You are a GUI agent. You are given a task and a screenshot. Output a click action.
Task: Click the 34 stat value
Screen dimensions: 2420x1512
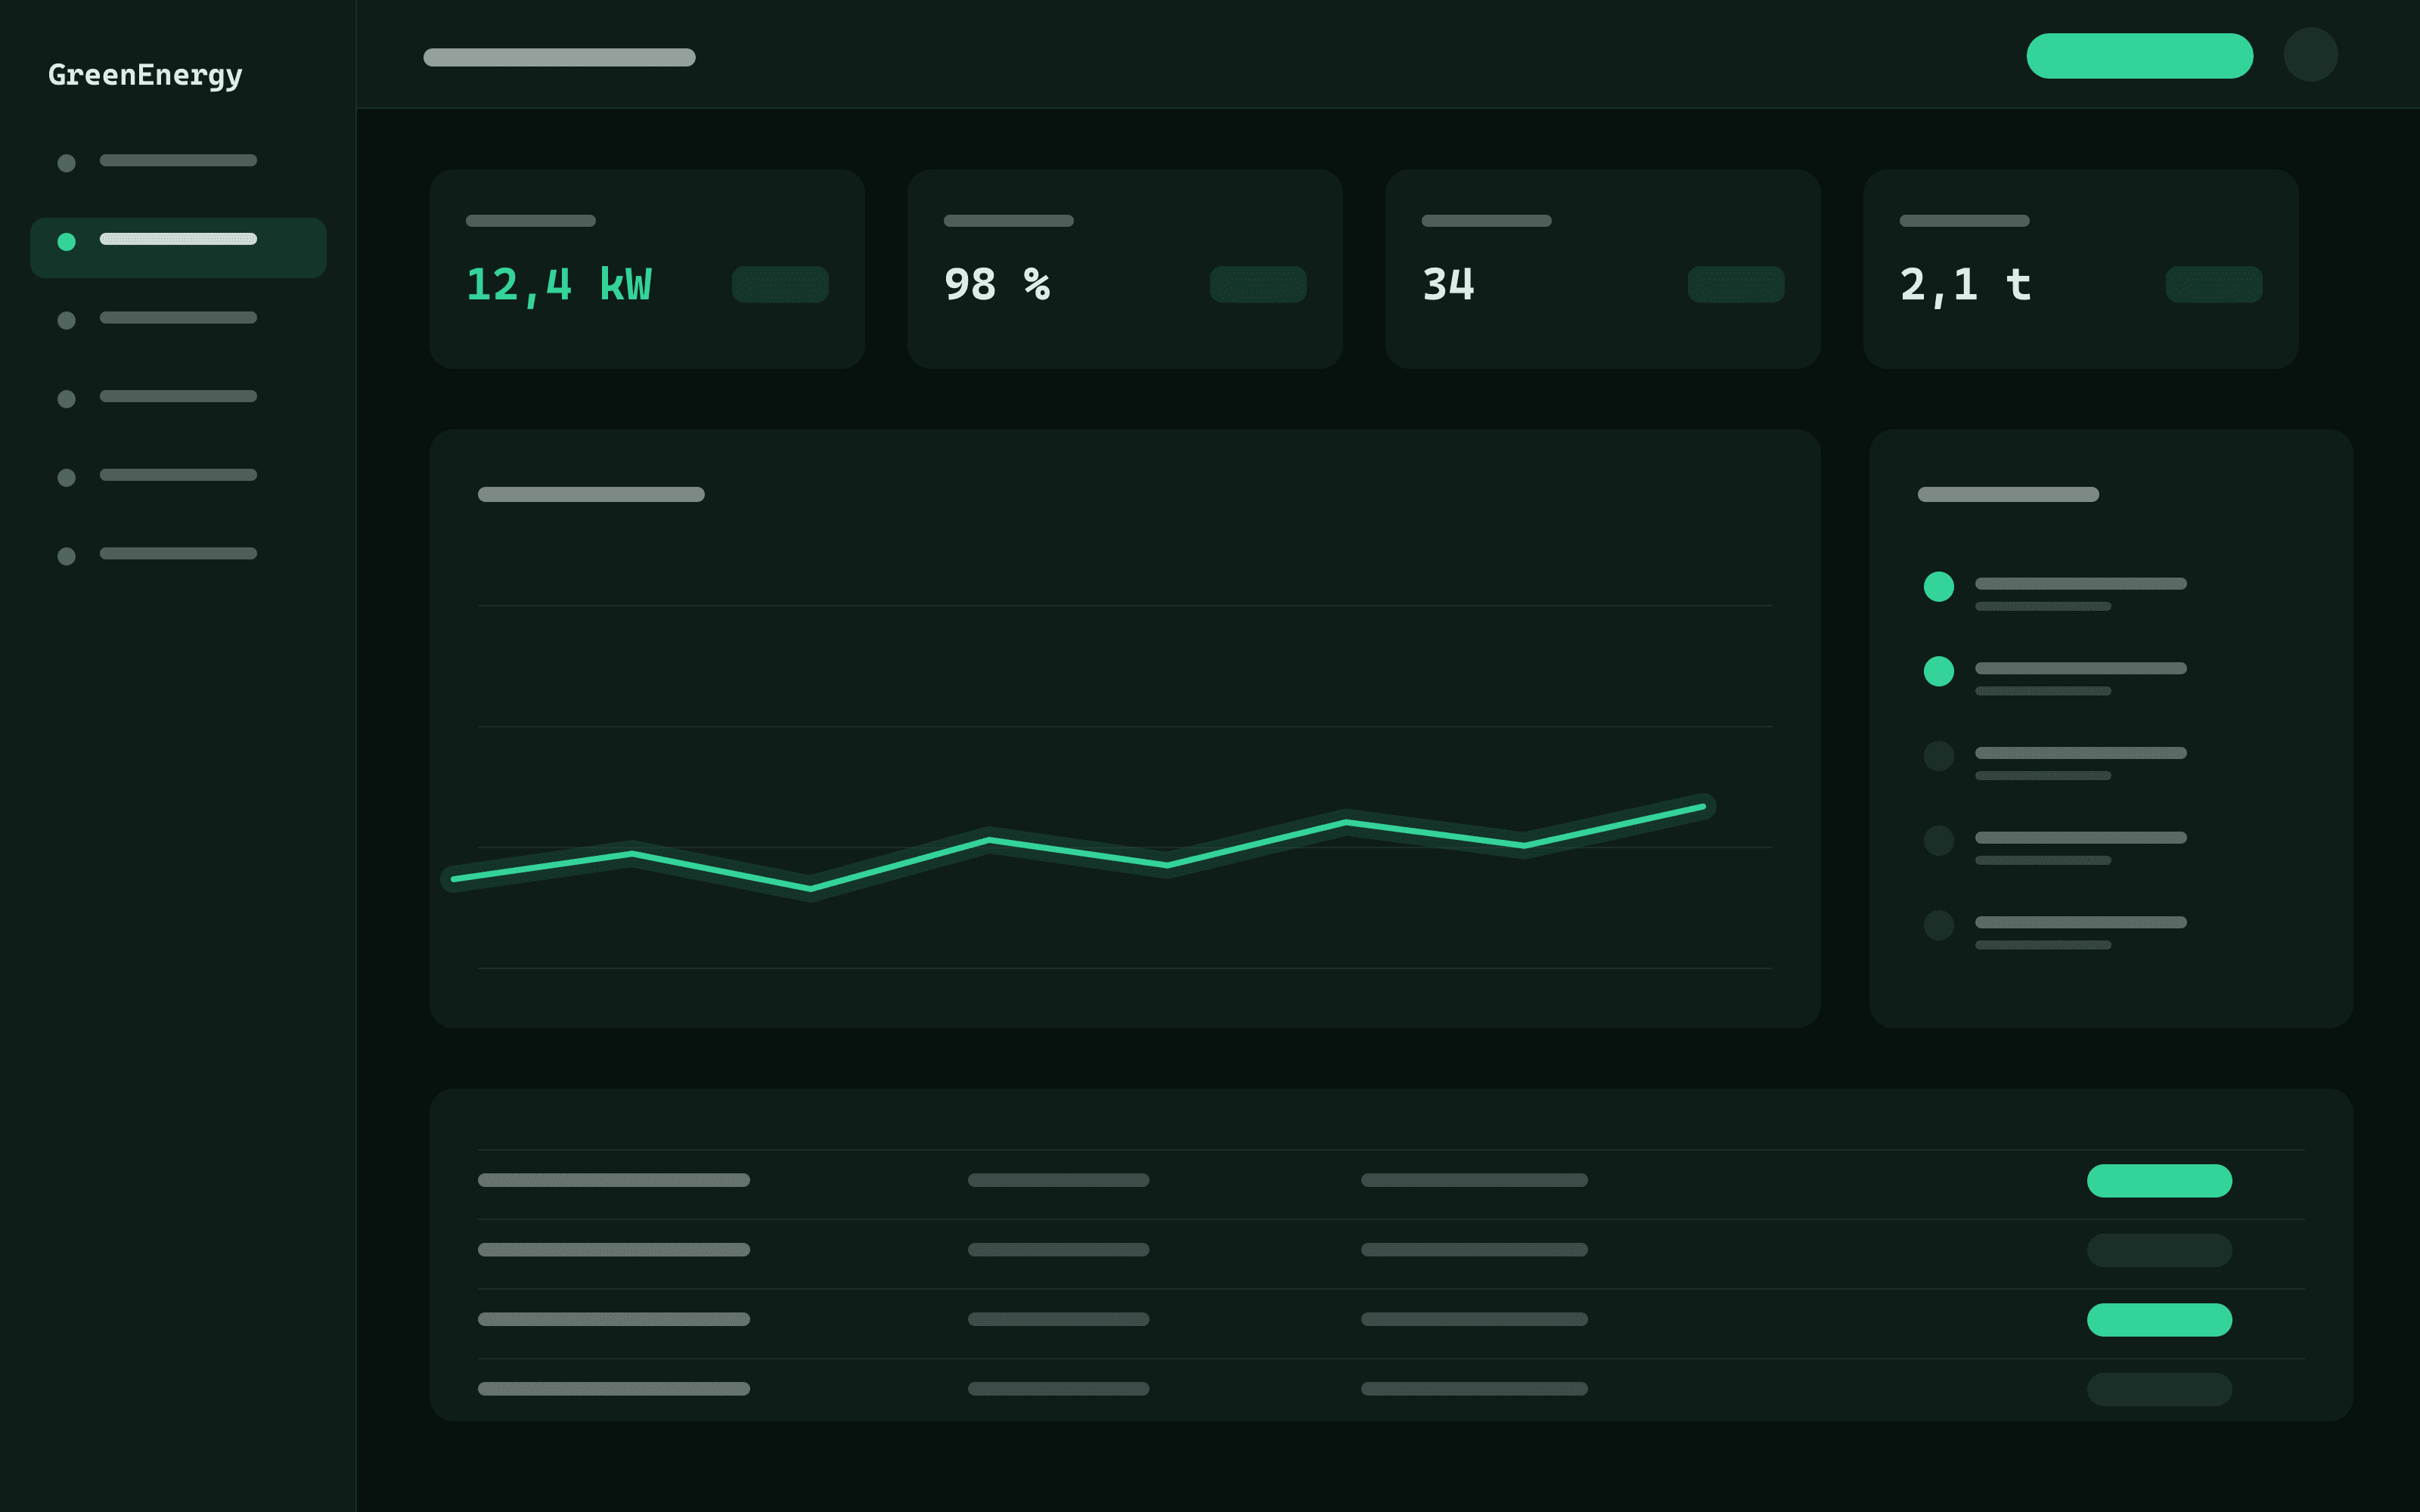tap(1448, 284)
